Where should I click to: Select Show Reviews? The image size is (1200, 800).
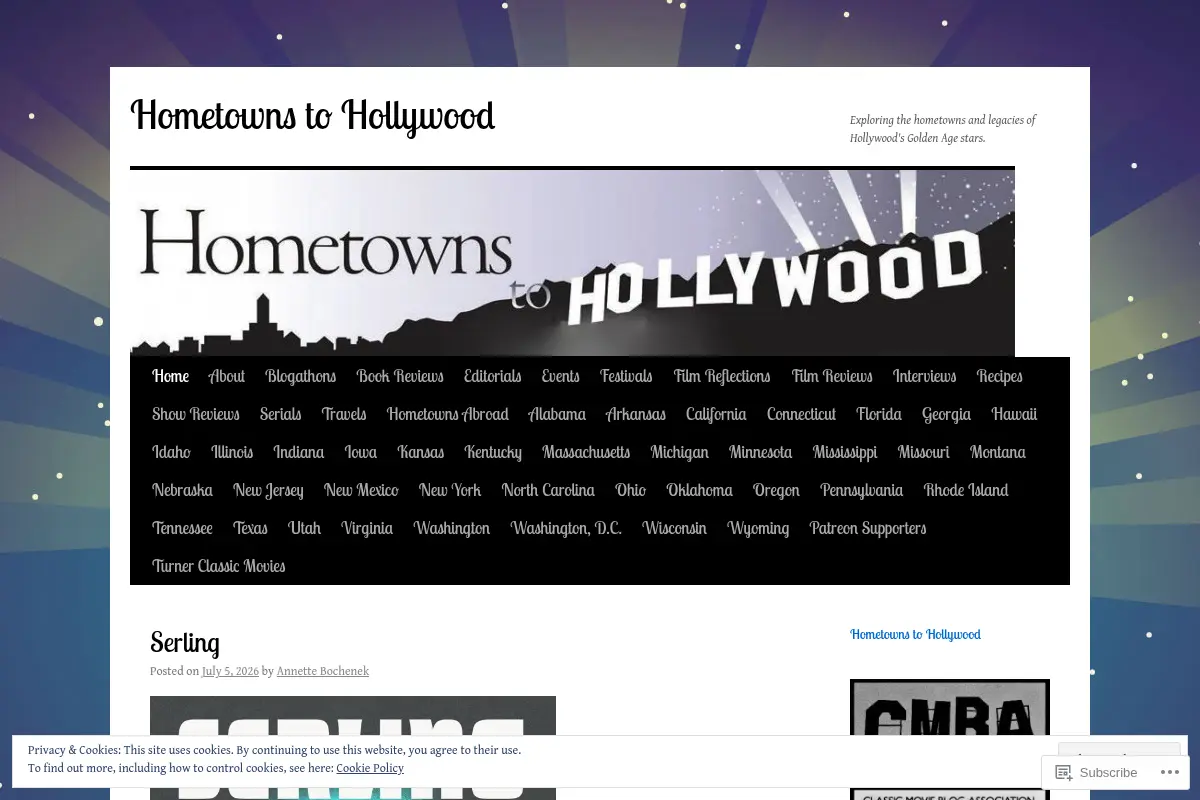pos(196,414)
